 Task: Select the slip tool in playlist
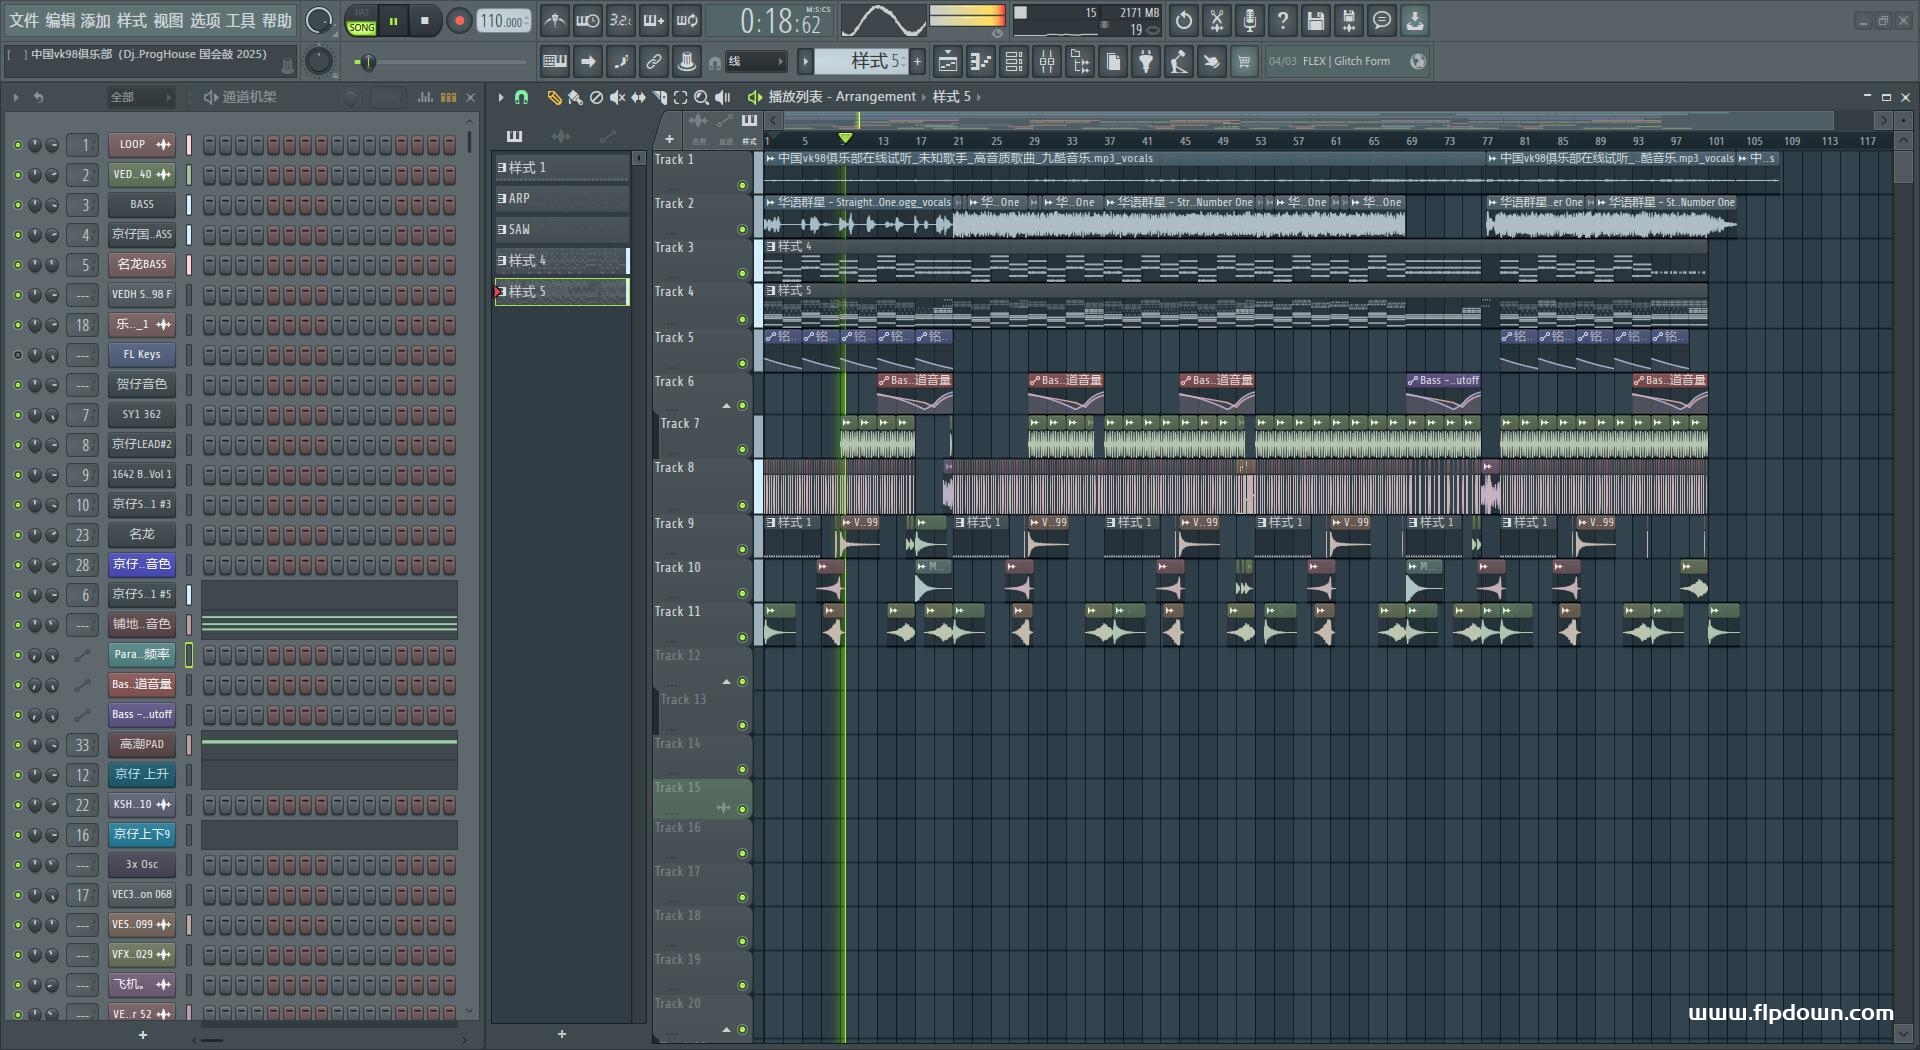pos(638,97)
